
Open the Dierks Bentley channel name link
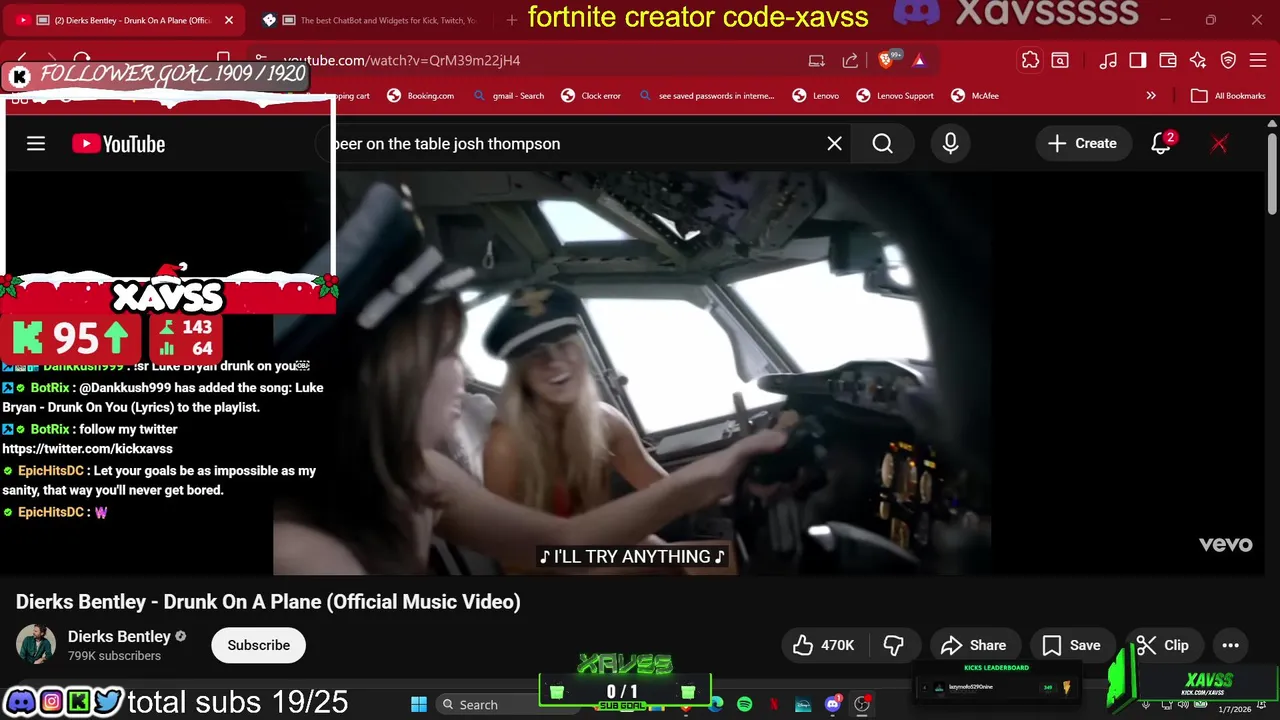pyautogui.click(x=119, y=637)
